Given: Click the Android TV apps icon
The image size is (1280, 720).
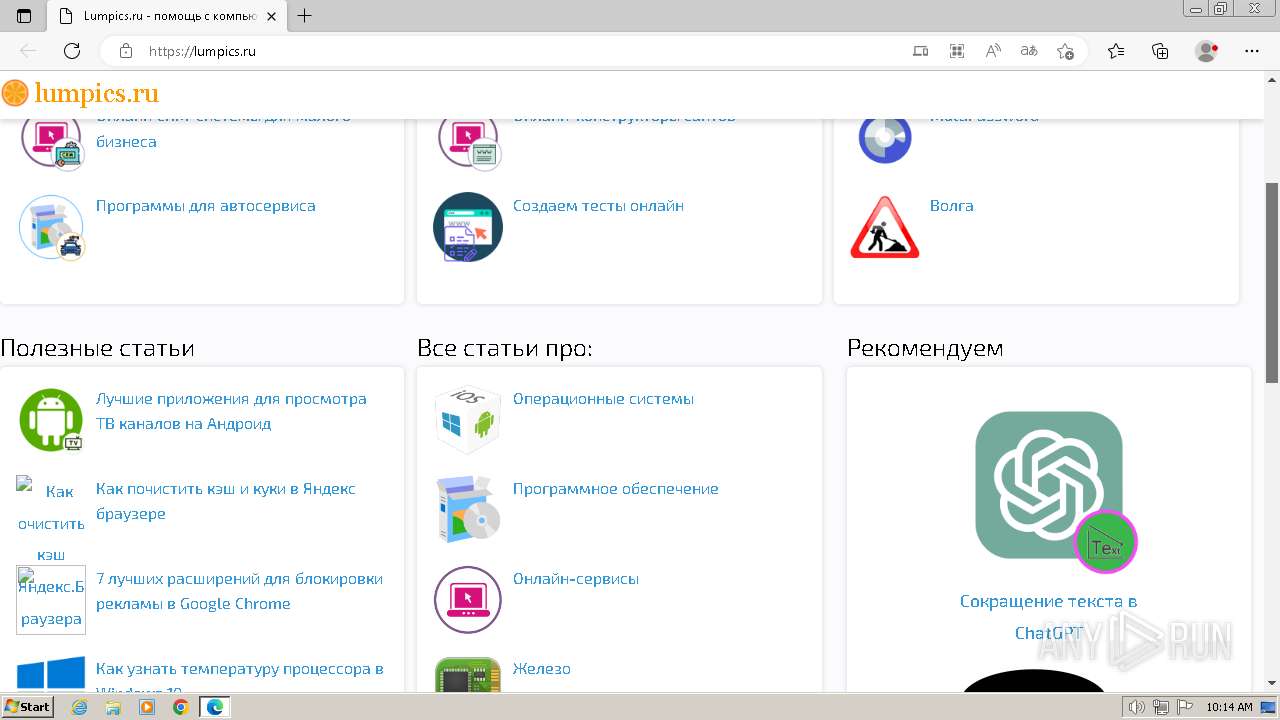Looking at the screenshot, I should [x=51, y=420].
